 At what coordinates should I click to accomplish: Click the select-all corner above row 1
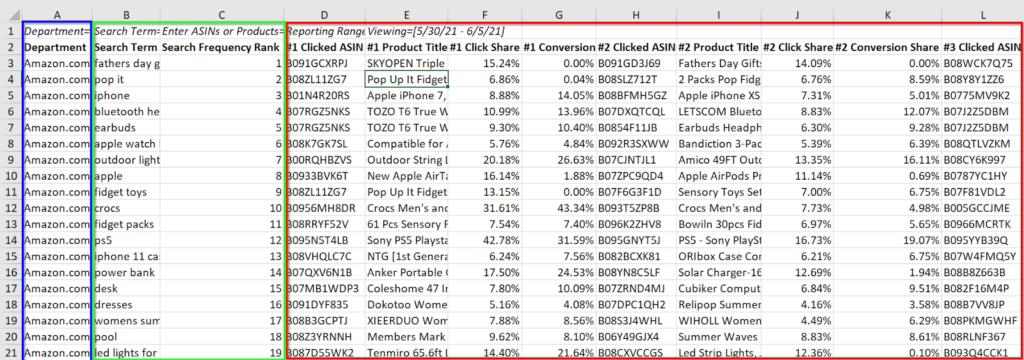click(11, 13)
